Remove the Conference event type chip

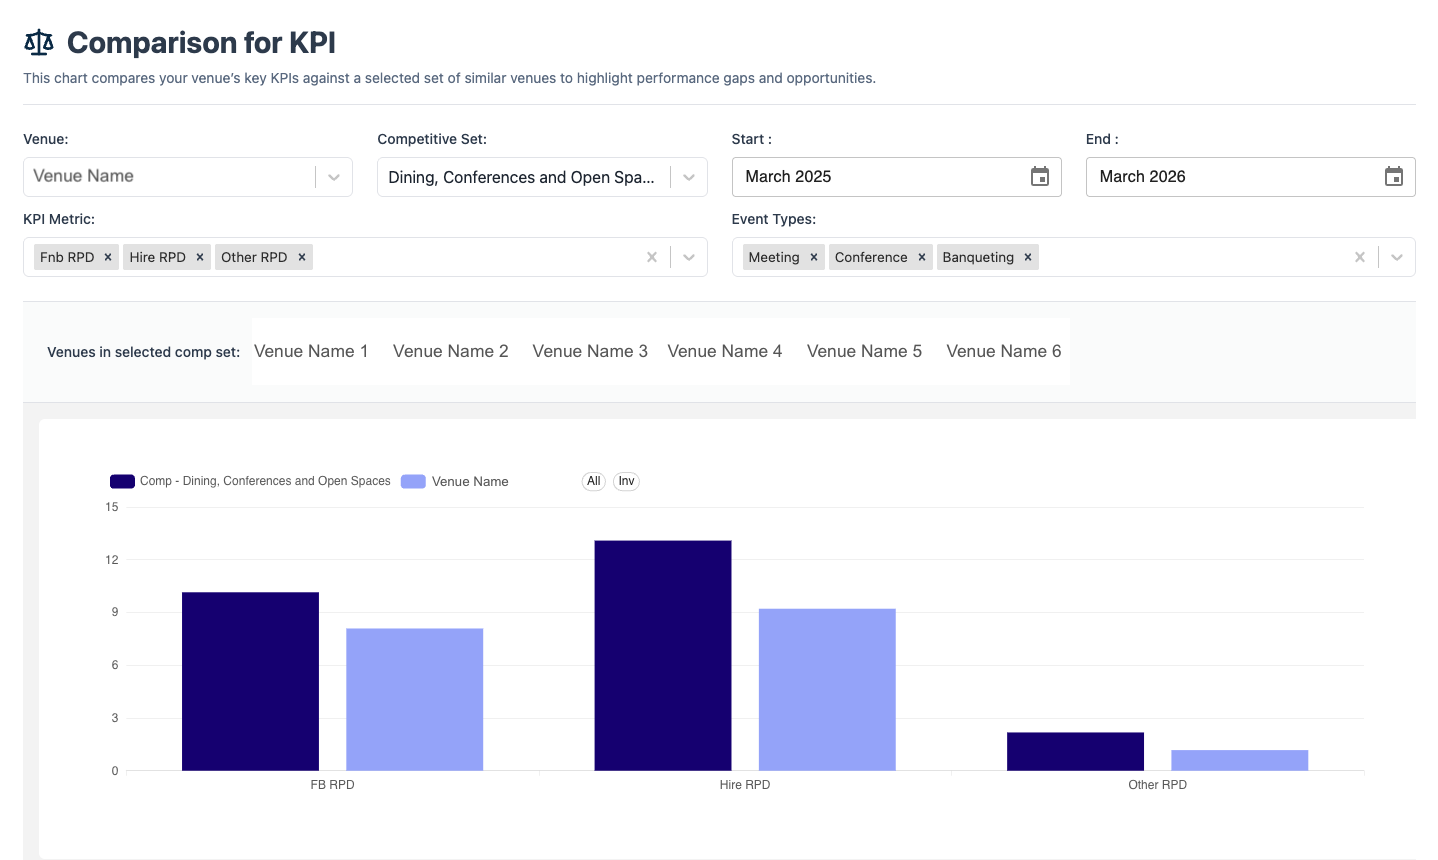pyautogui.click(x=921, y=256)
